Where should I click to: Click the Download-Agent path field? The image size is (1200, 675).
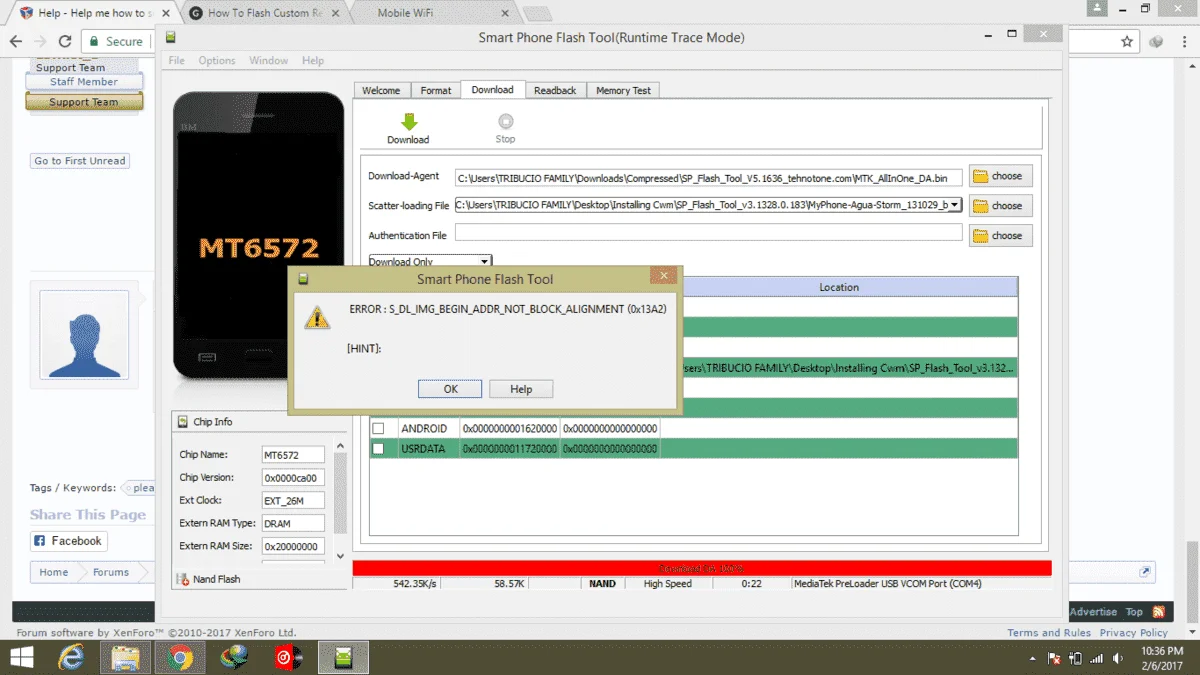(x=708, y=177)
